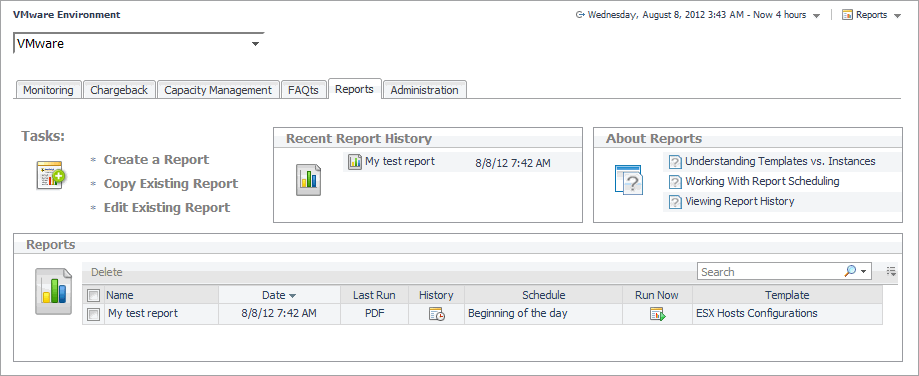
Task: Open the Administration tab
Action: click(x=424, y=90)
